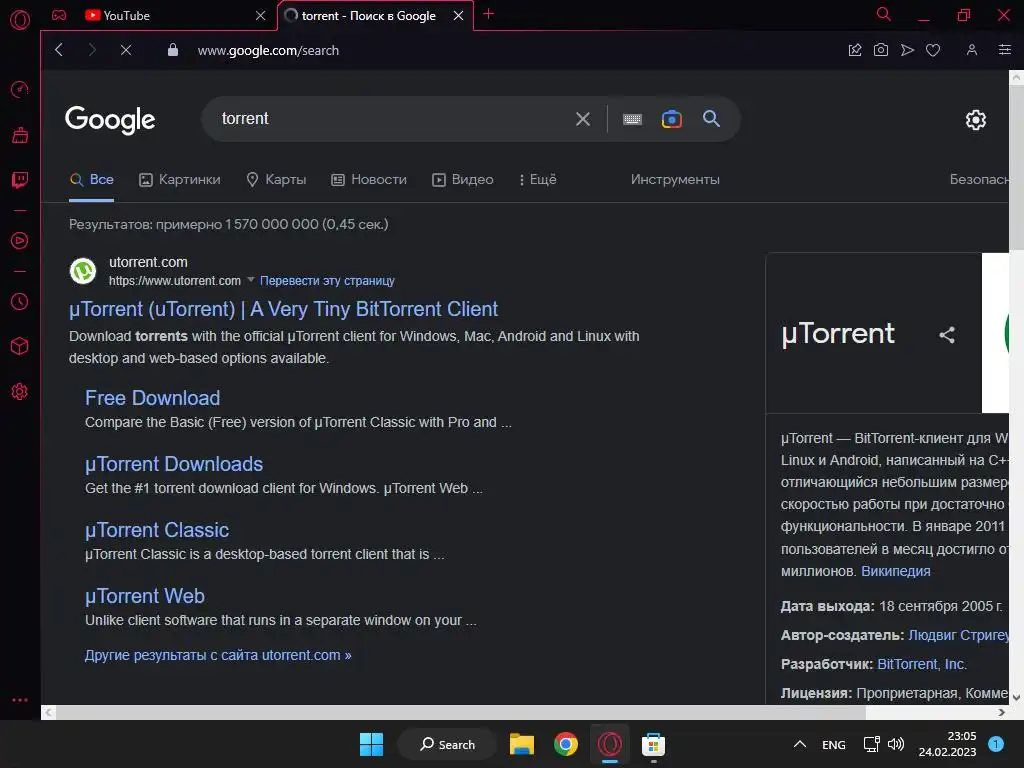
Task: Open browser Settings gear in the sidebar
Action: pos(20,391)
